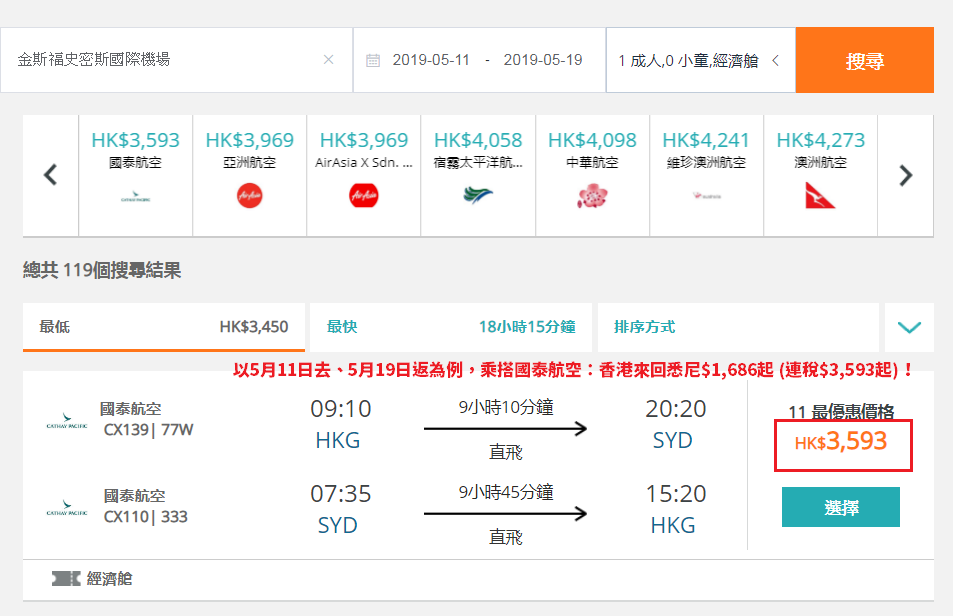
Task: Click the HK$3,969 AirAsia X price
Action: coord(363,140)
